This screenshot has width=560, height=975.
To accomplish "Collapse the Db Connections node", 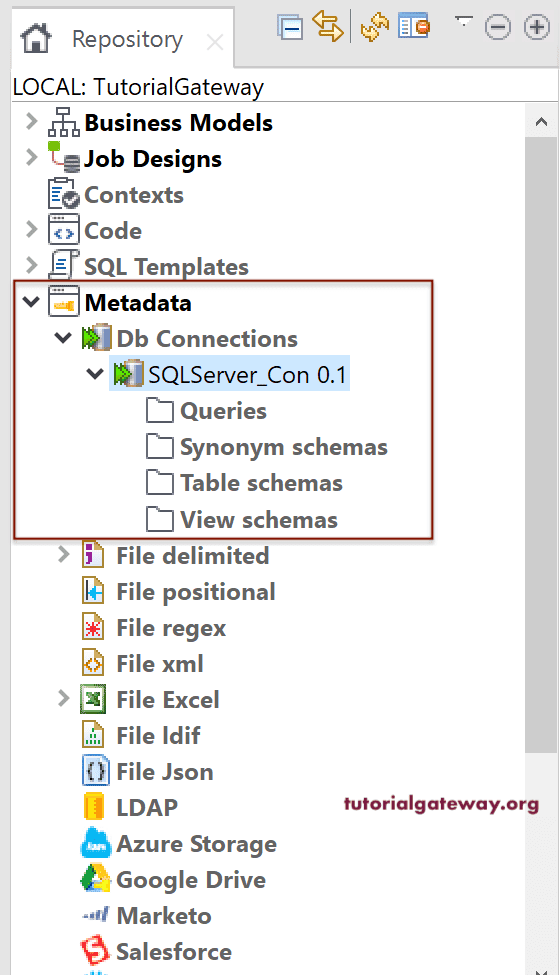I will pos(63,338).
